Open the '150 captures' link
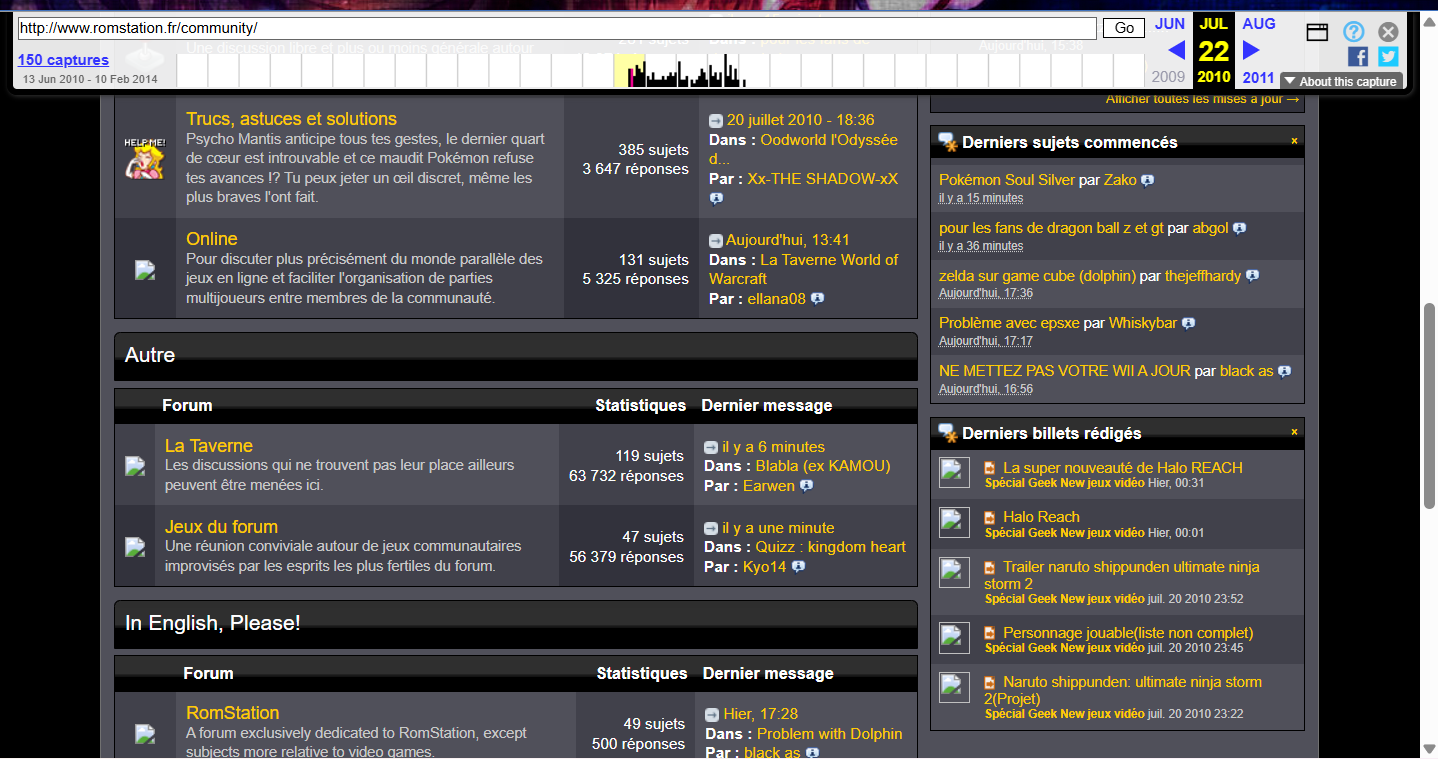The image size is (1438, 759). [x=63, y=60]
